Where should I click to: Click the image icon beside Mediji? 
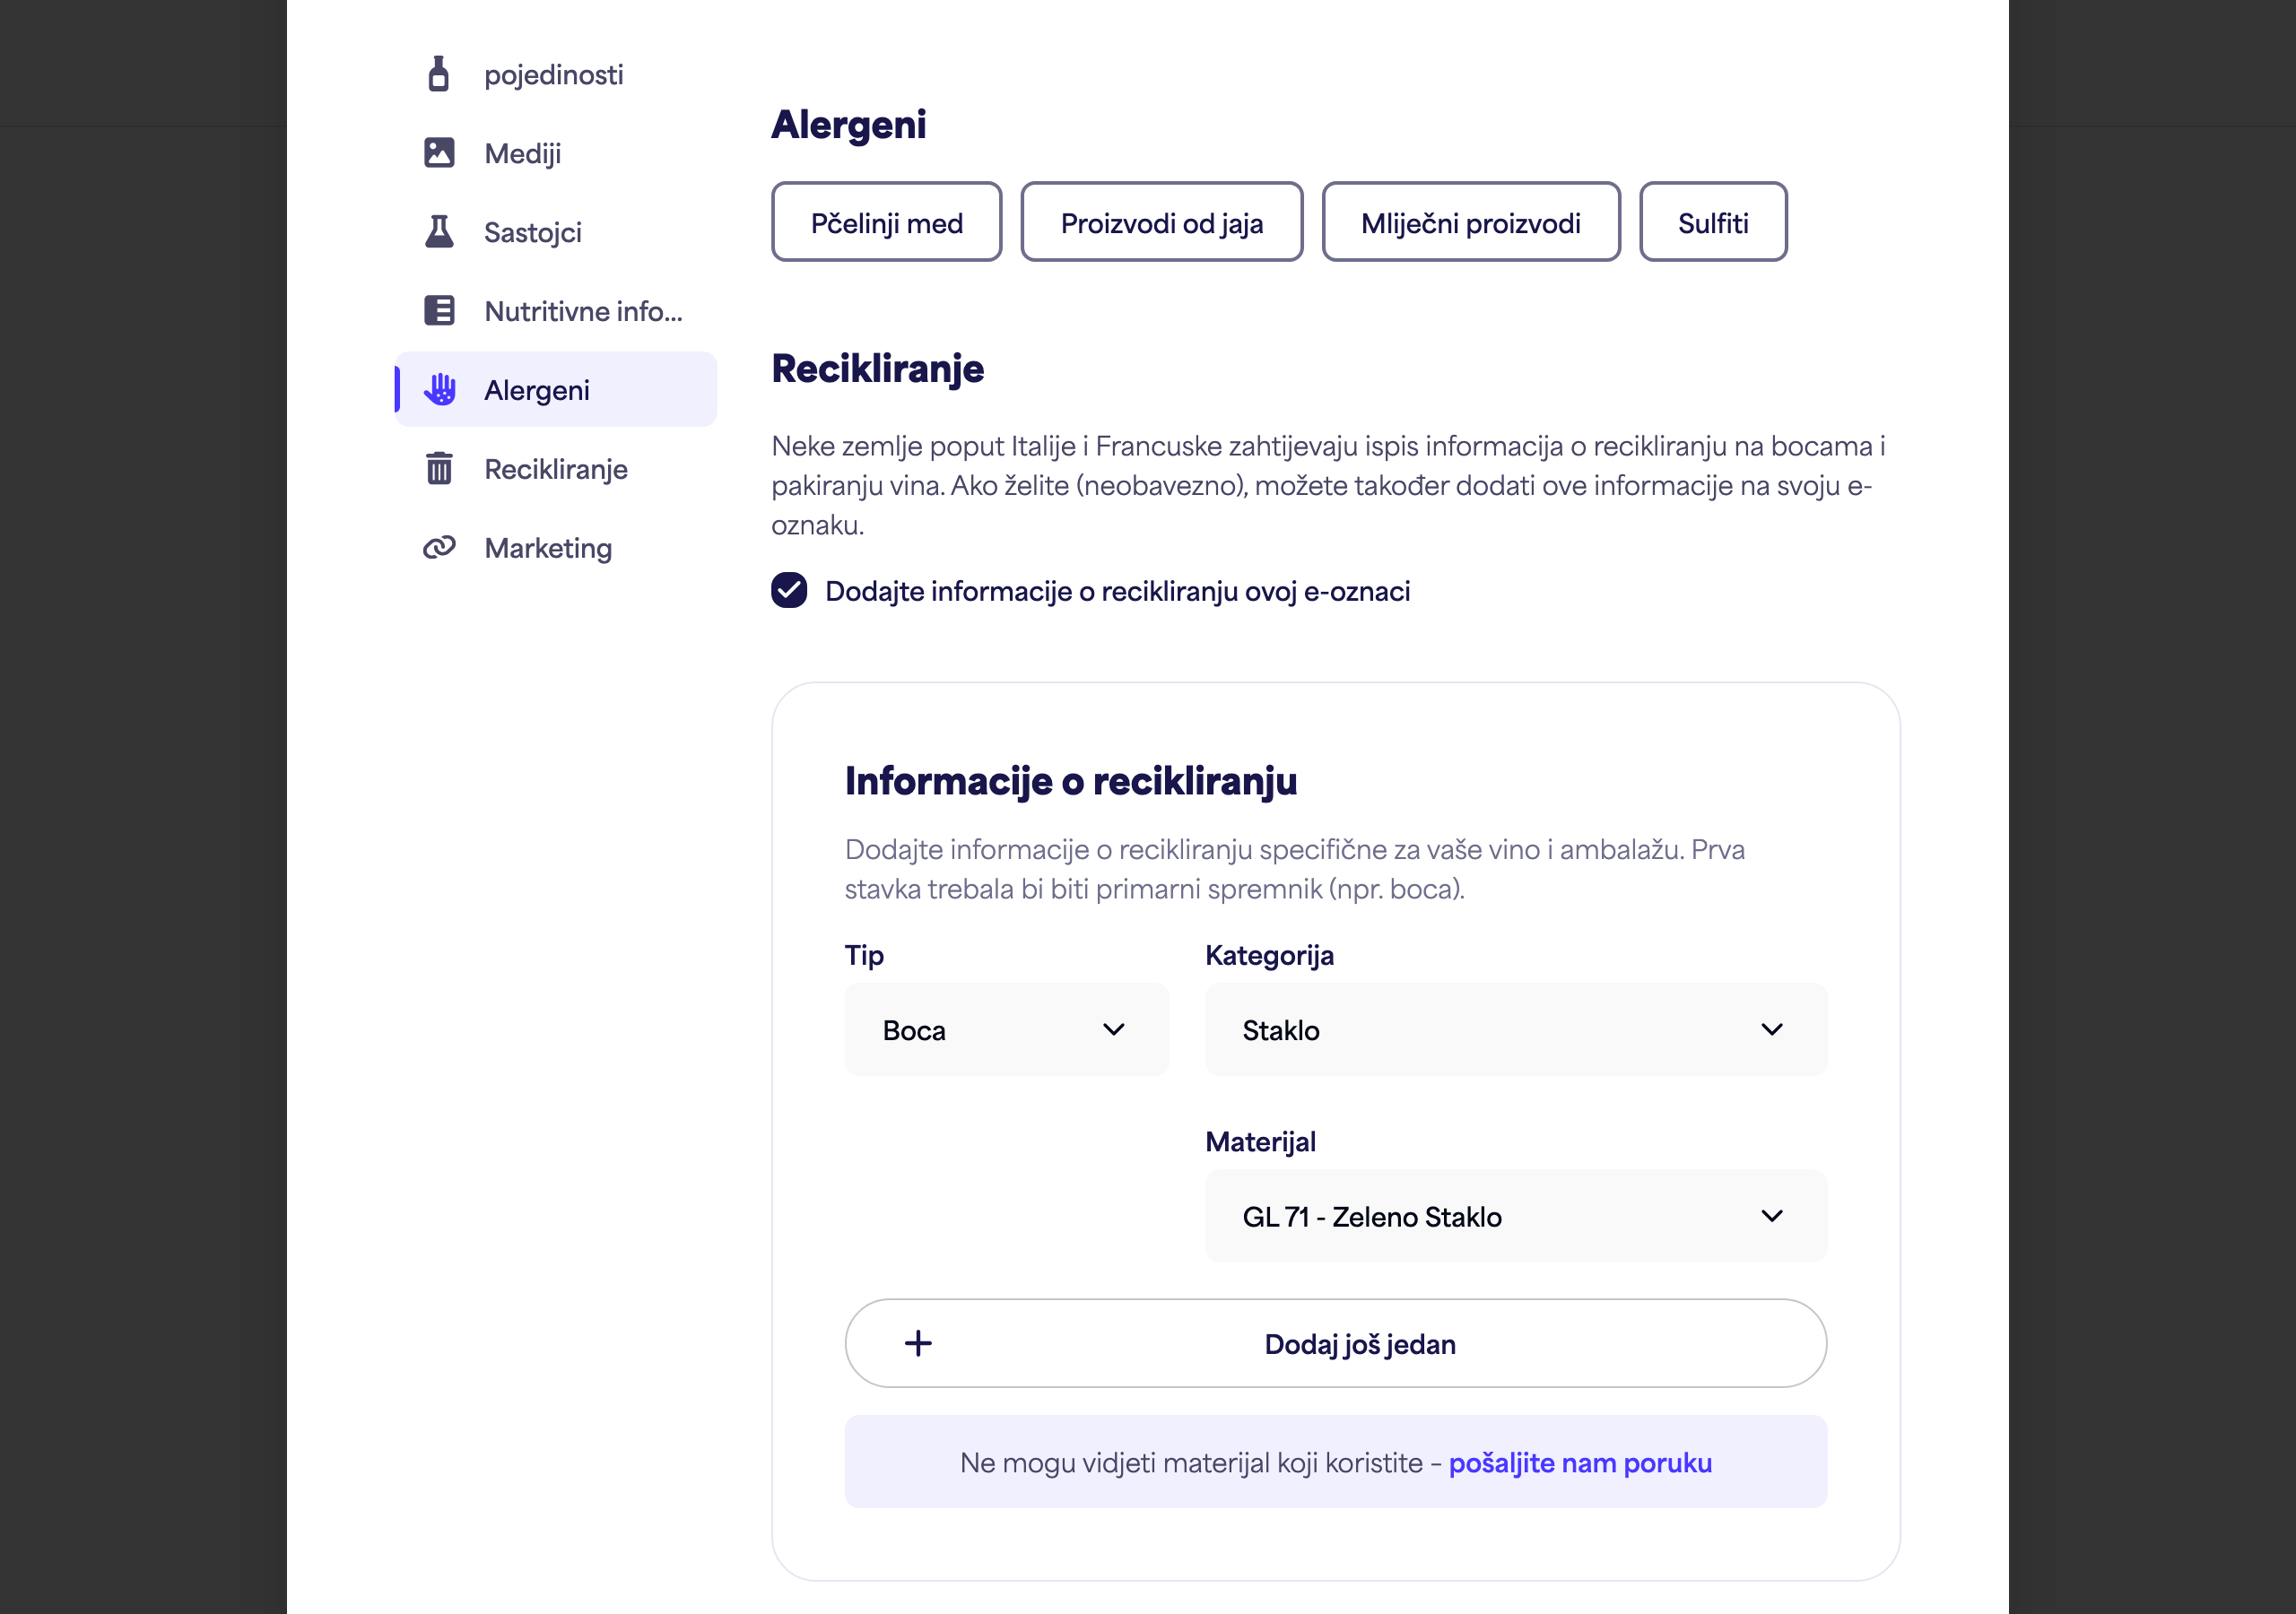(439, 153)
